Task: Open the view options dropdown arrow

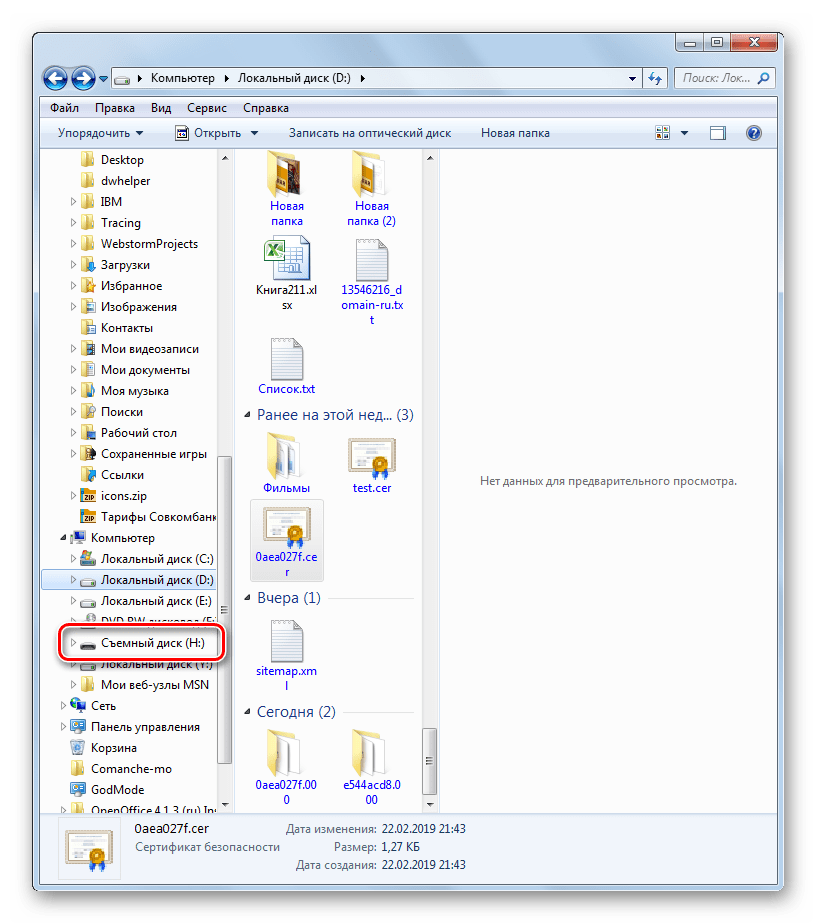Action: (685, 133)
